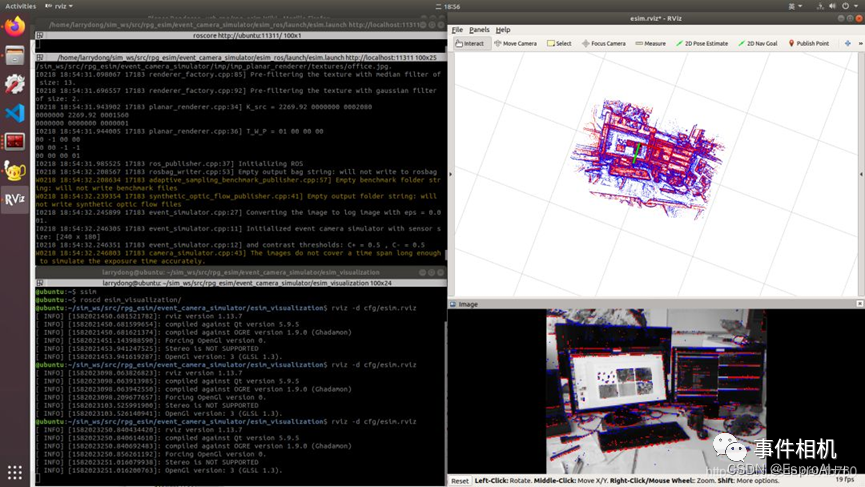Choose the Select tool in RViz toolbar
The height and width of the screenshot is (487, 865).
[559, 44]
